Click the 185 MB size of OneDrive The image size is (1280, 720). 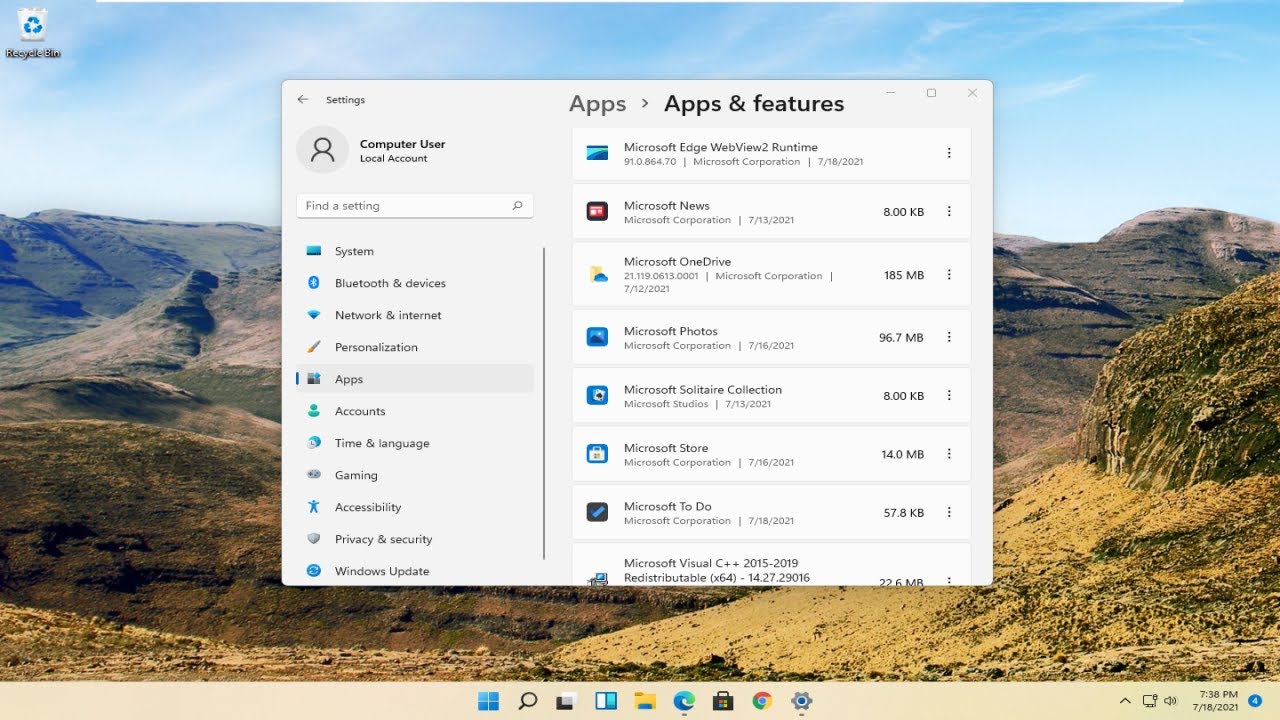tap(904, 275)
